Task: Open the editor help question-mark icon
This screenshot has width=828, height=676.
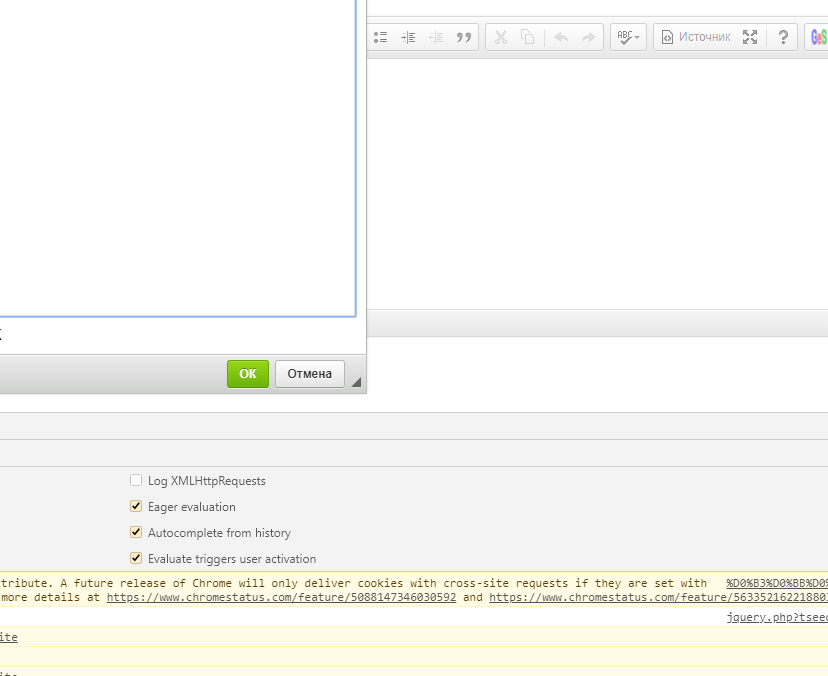Action: (x=783, y=37)
